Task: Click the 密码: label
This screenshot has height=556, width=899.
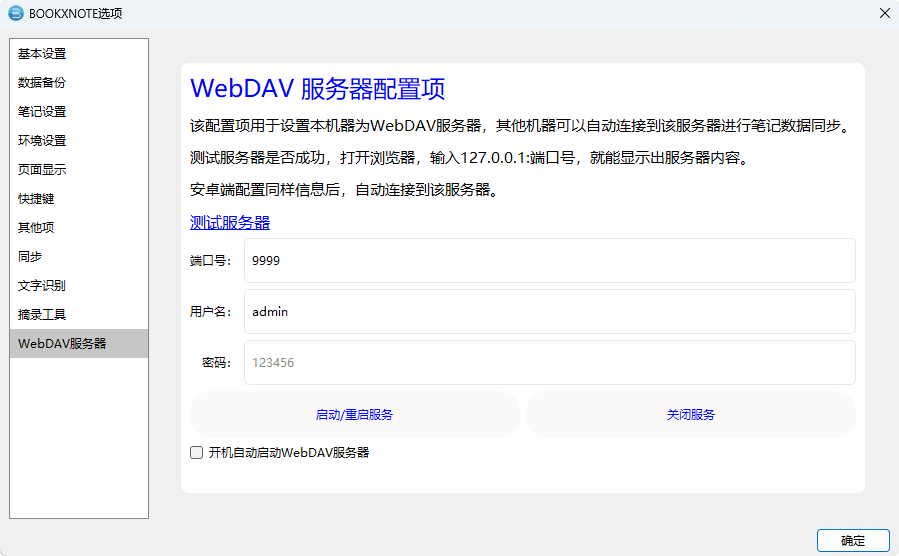Action: pyautogui.click(x=217, y=363)
